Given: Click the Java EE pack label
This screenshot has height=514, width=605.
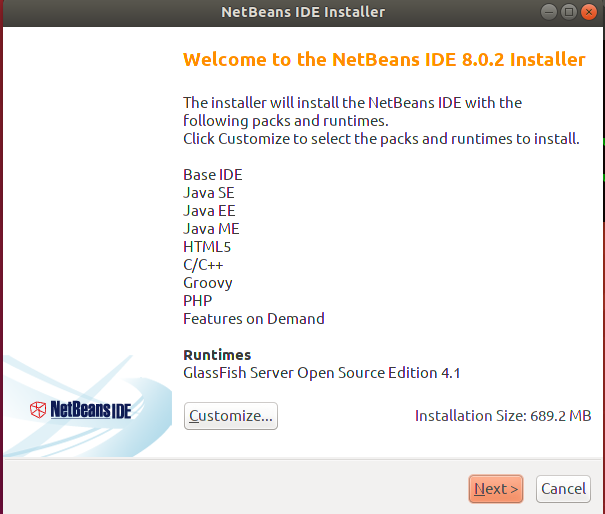Looking at the screenshot, I should (x=209, y=211).
